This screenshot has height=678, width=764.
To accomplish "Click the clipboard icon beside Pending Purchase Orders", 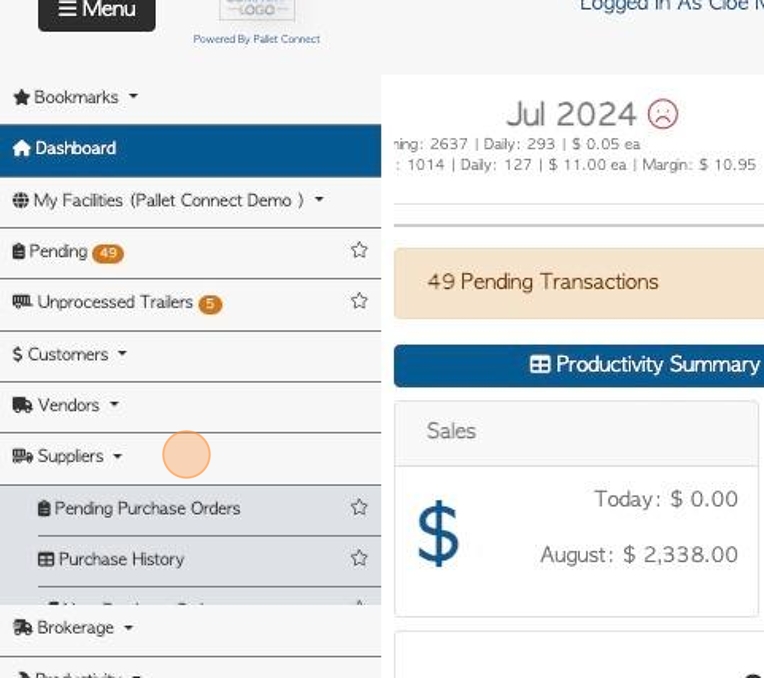I will 44,508.
